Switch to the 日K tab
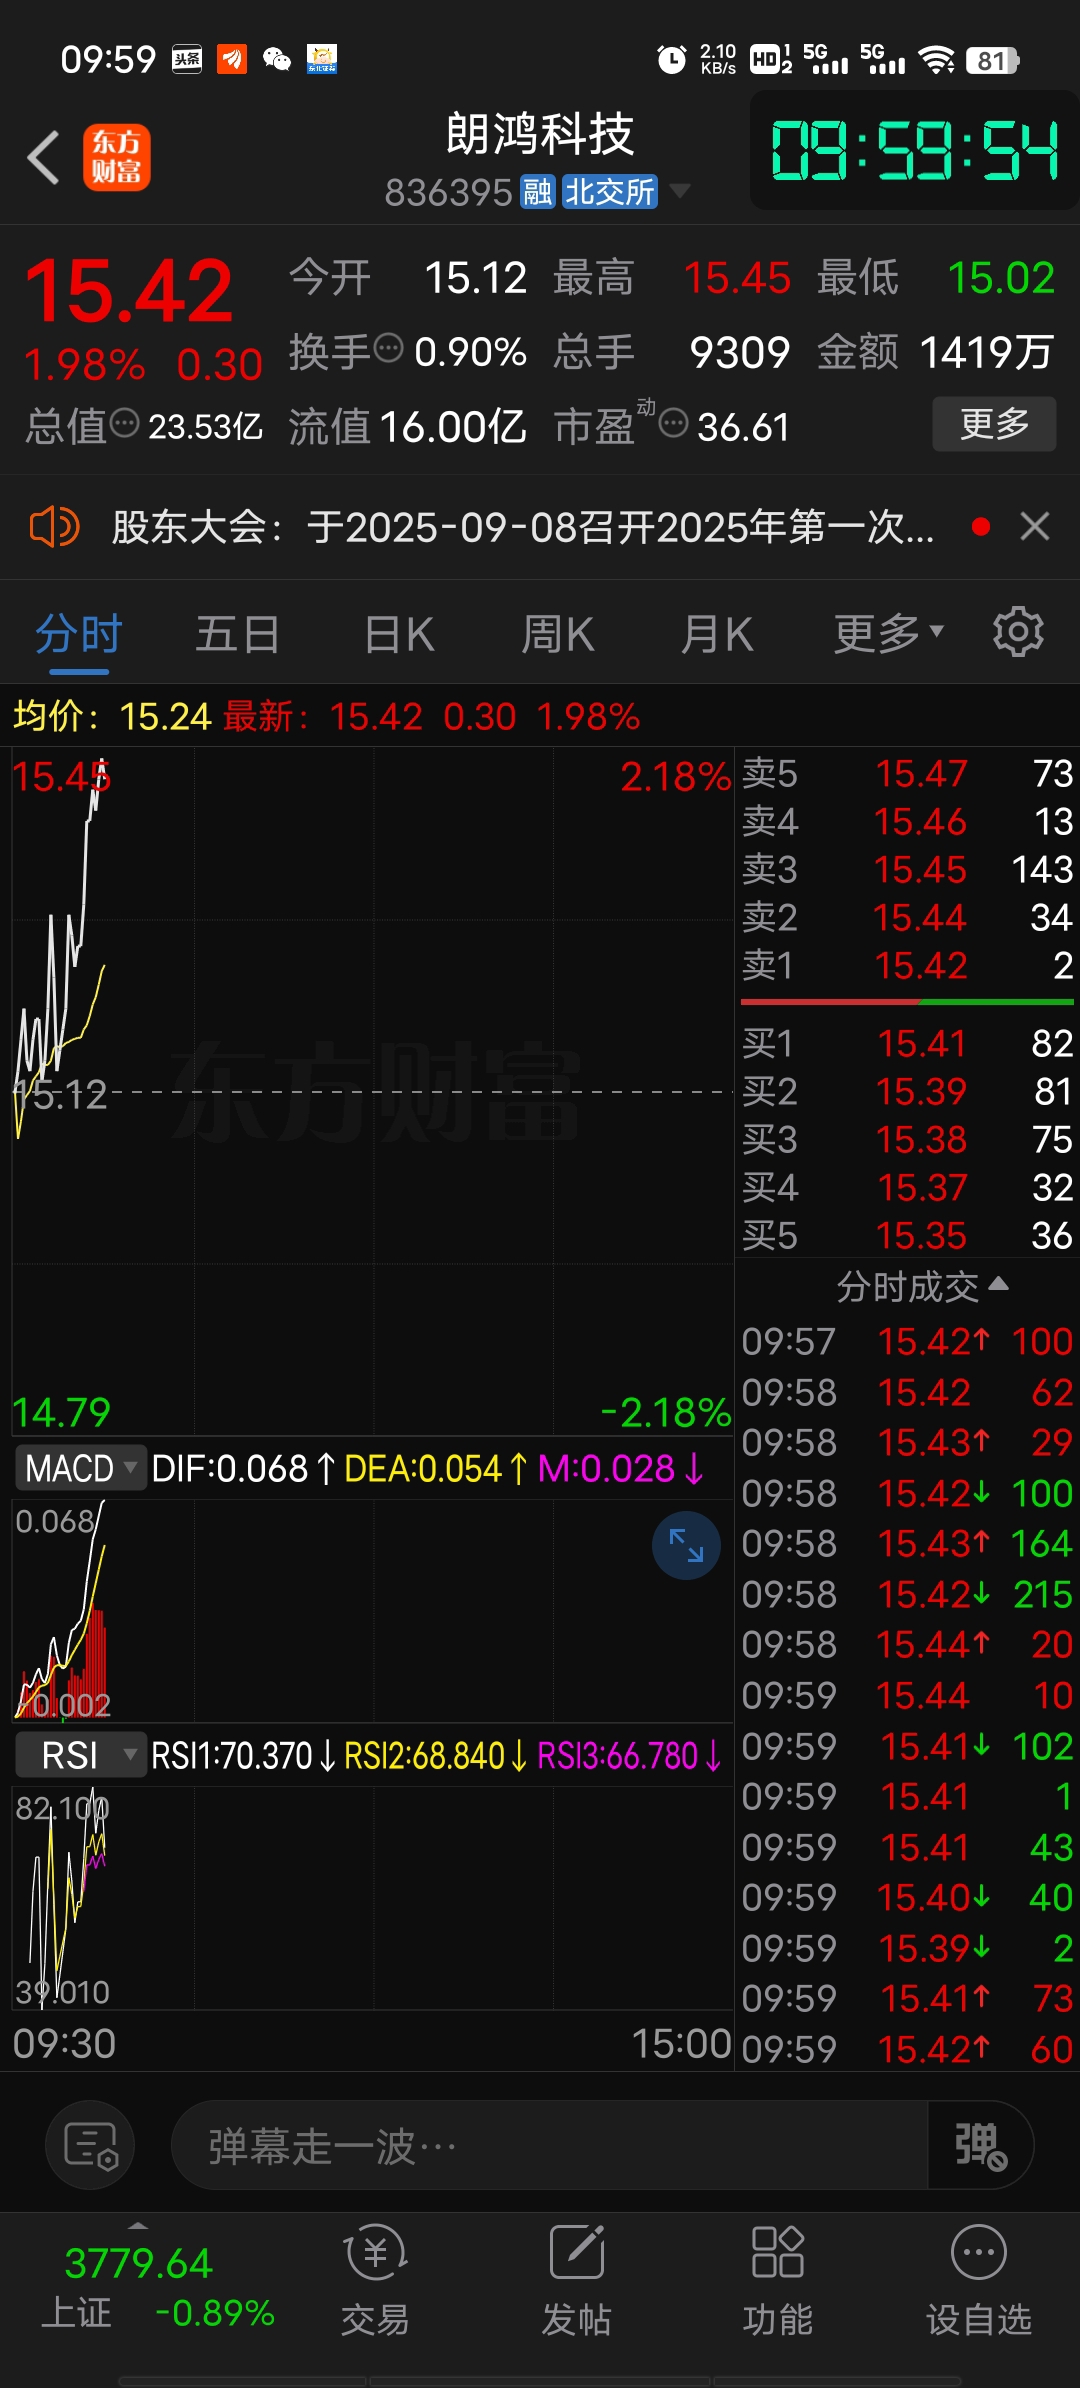Image resolution: width=1080 pixels, height=2388 pixels. pyautogui.click(x=399, y=635)
